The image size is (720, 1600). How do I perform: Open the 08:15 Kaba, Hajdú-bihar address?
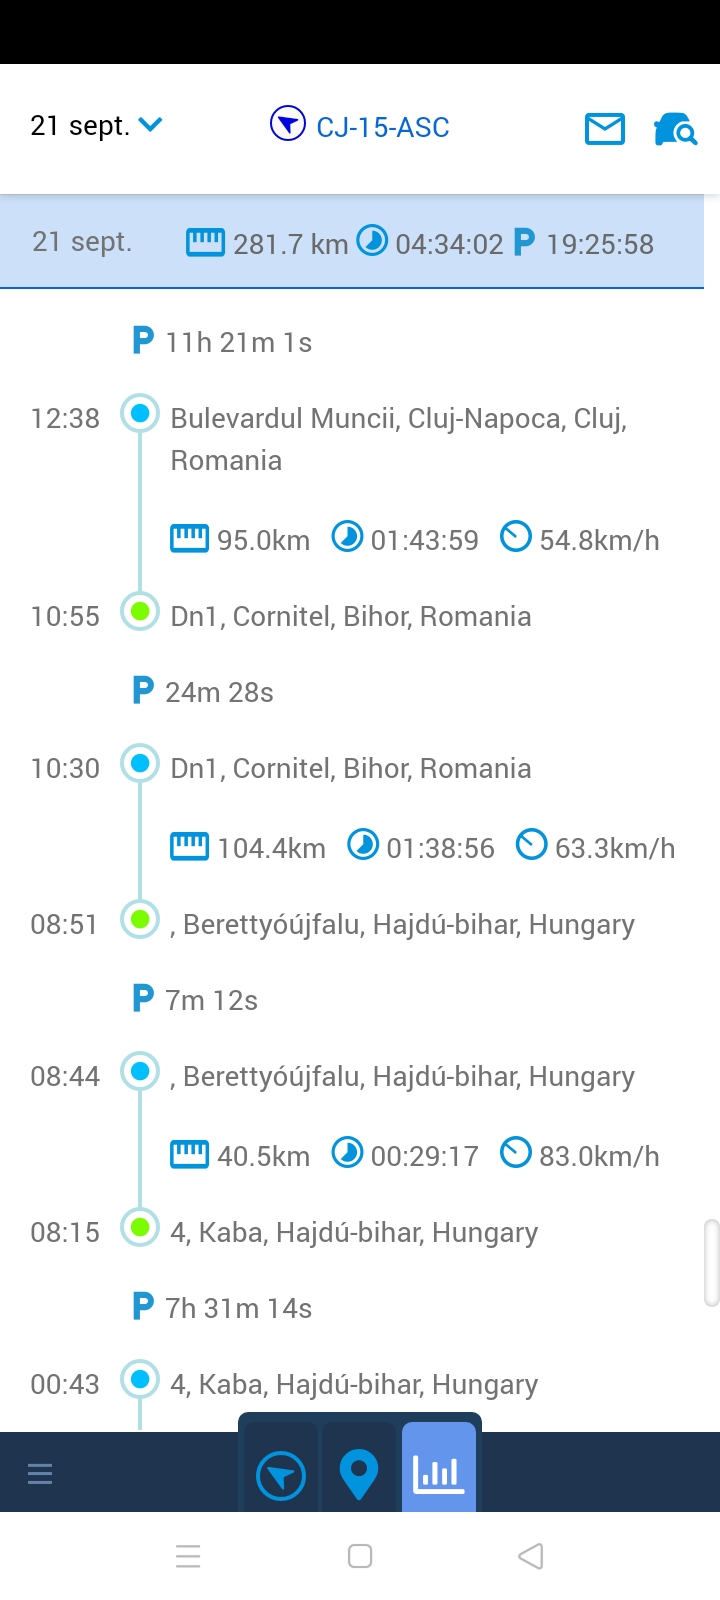tap(354, 1232)
